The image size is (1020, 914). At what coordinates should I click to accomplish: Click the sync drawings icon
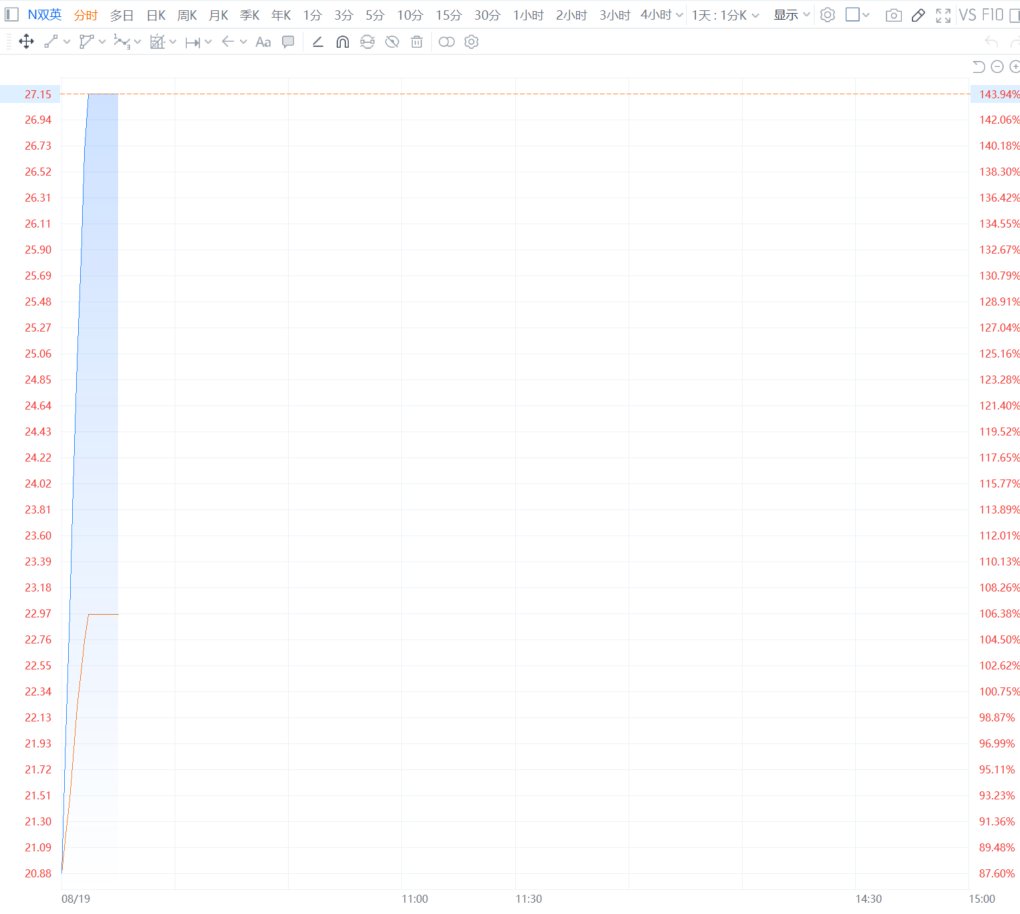pyautogui.click(x=368, y=42)
